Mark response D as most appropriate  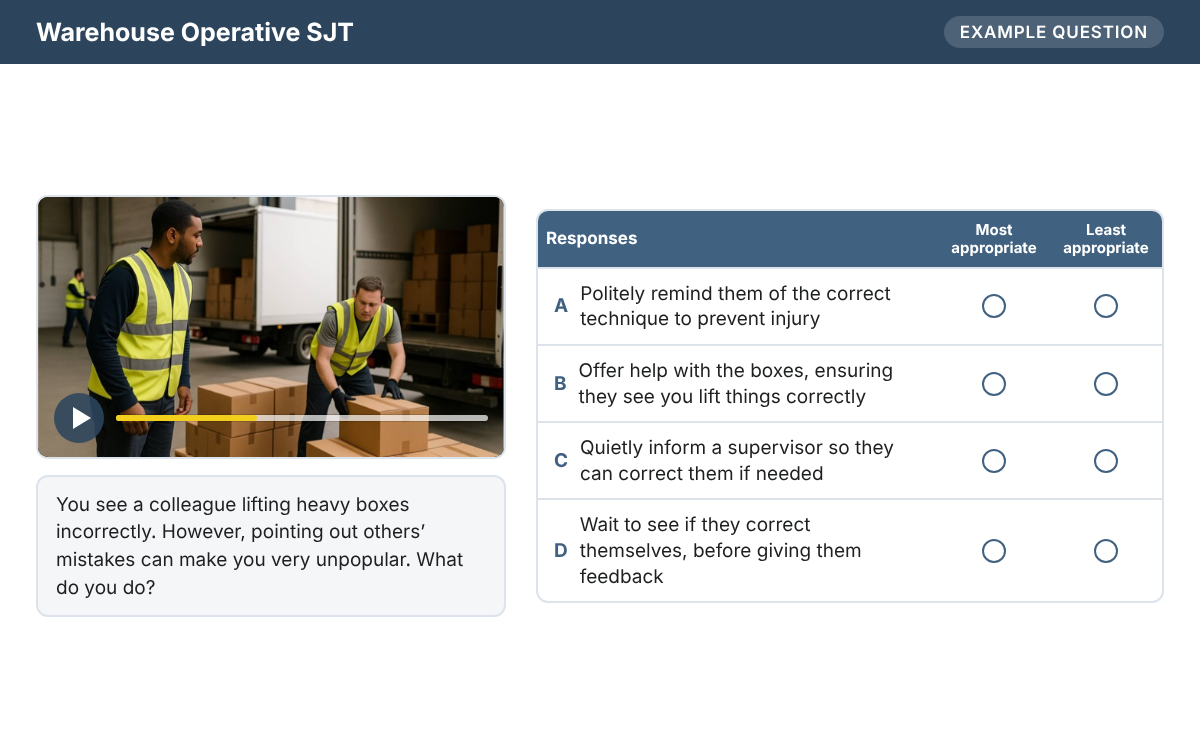[994, 551]
